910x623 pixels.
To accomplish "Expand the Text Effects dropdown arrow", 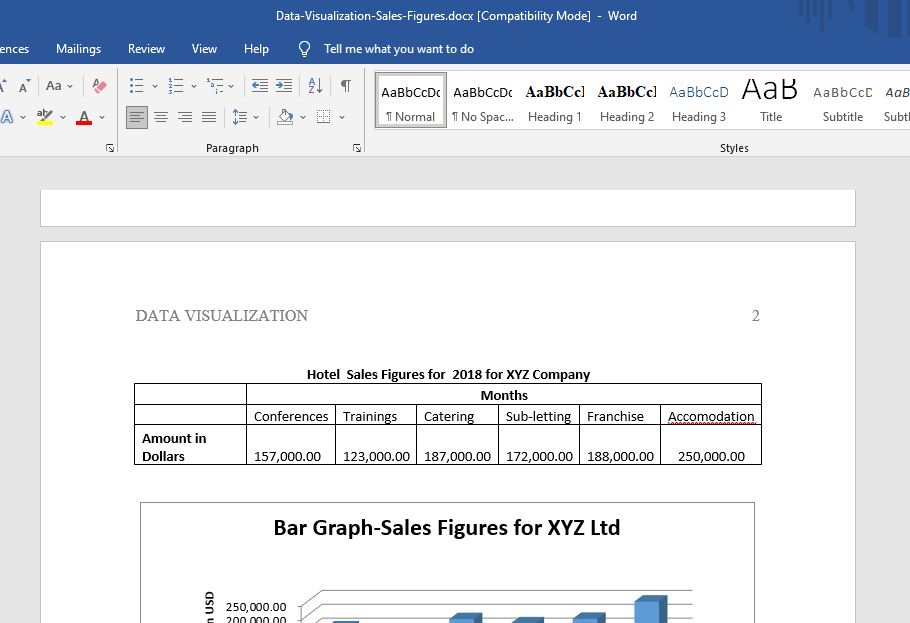I will pos(23,117).
